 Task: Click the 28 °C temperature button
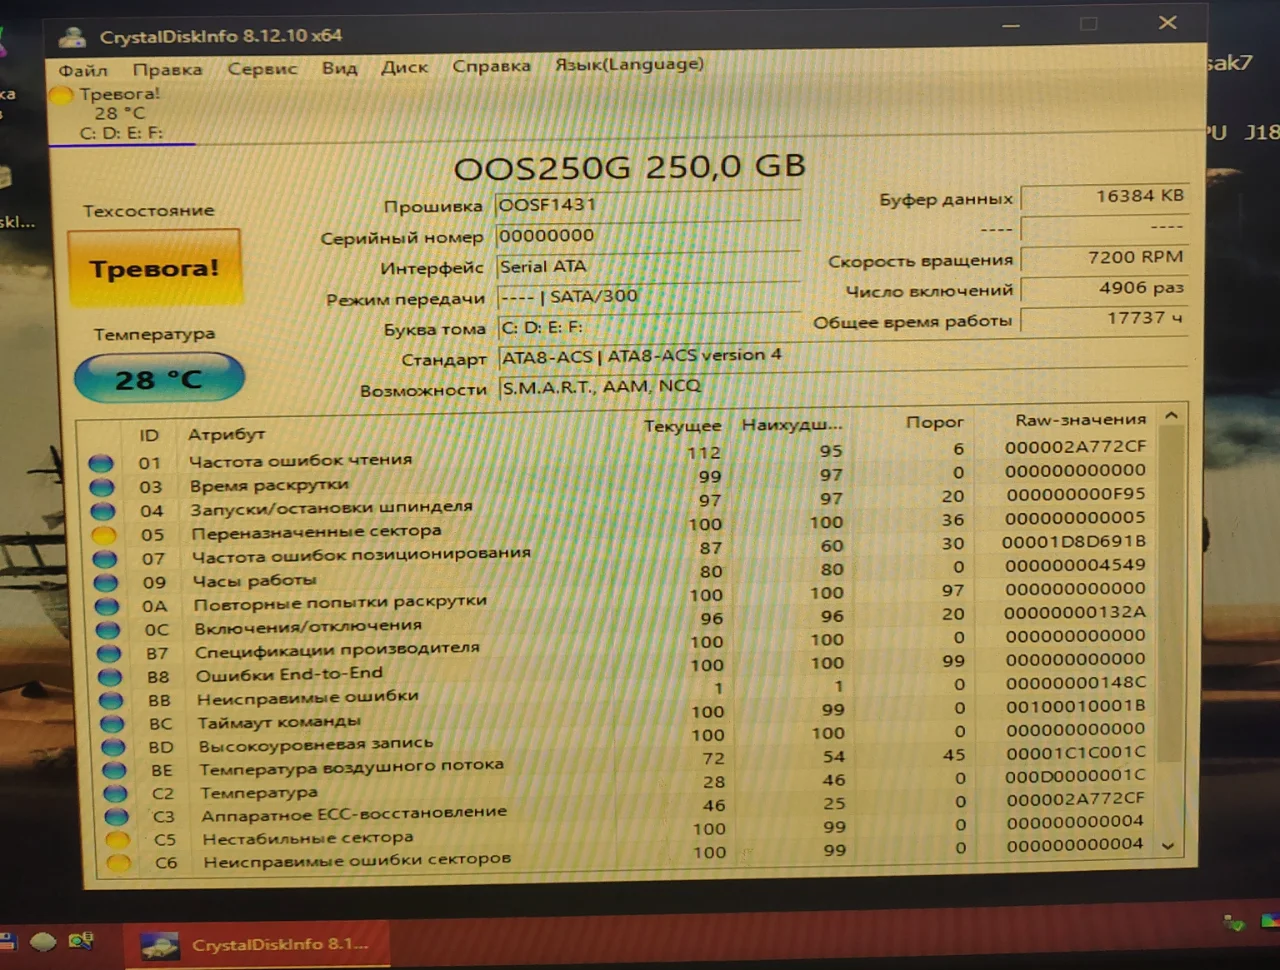[159, 379]
